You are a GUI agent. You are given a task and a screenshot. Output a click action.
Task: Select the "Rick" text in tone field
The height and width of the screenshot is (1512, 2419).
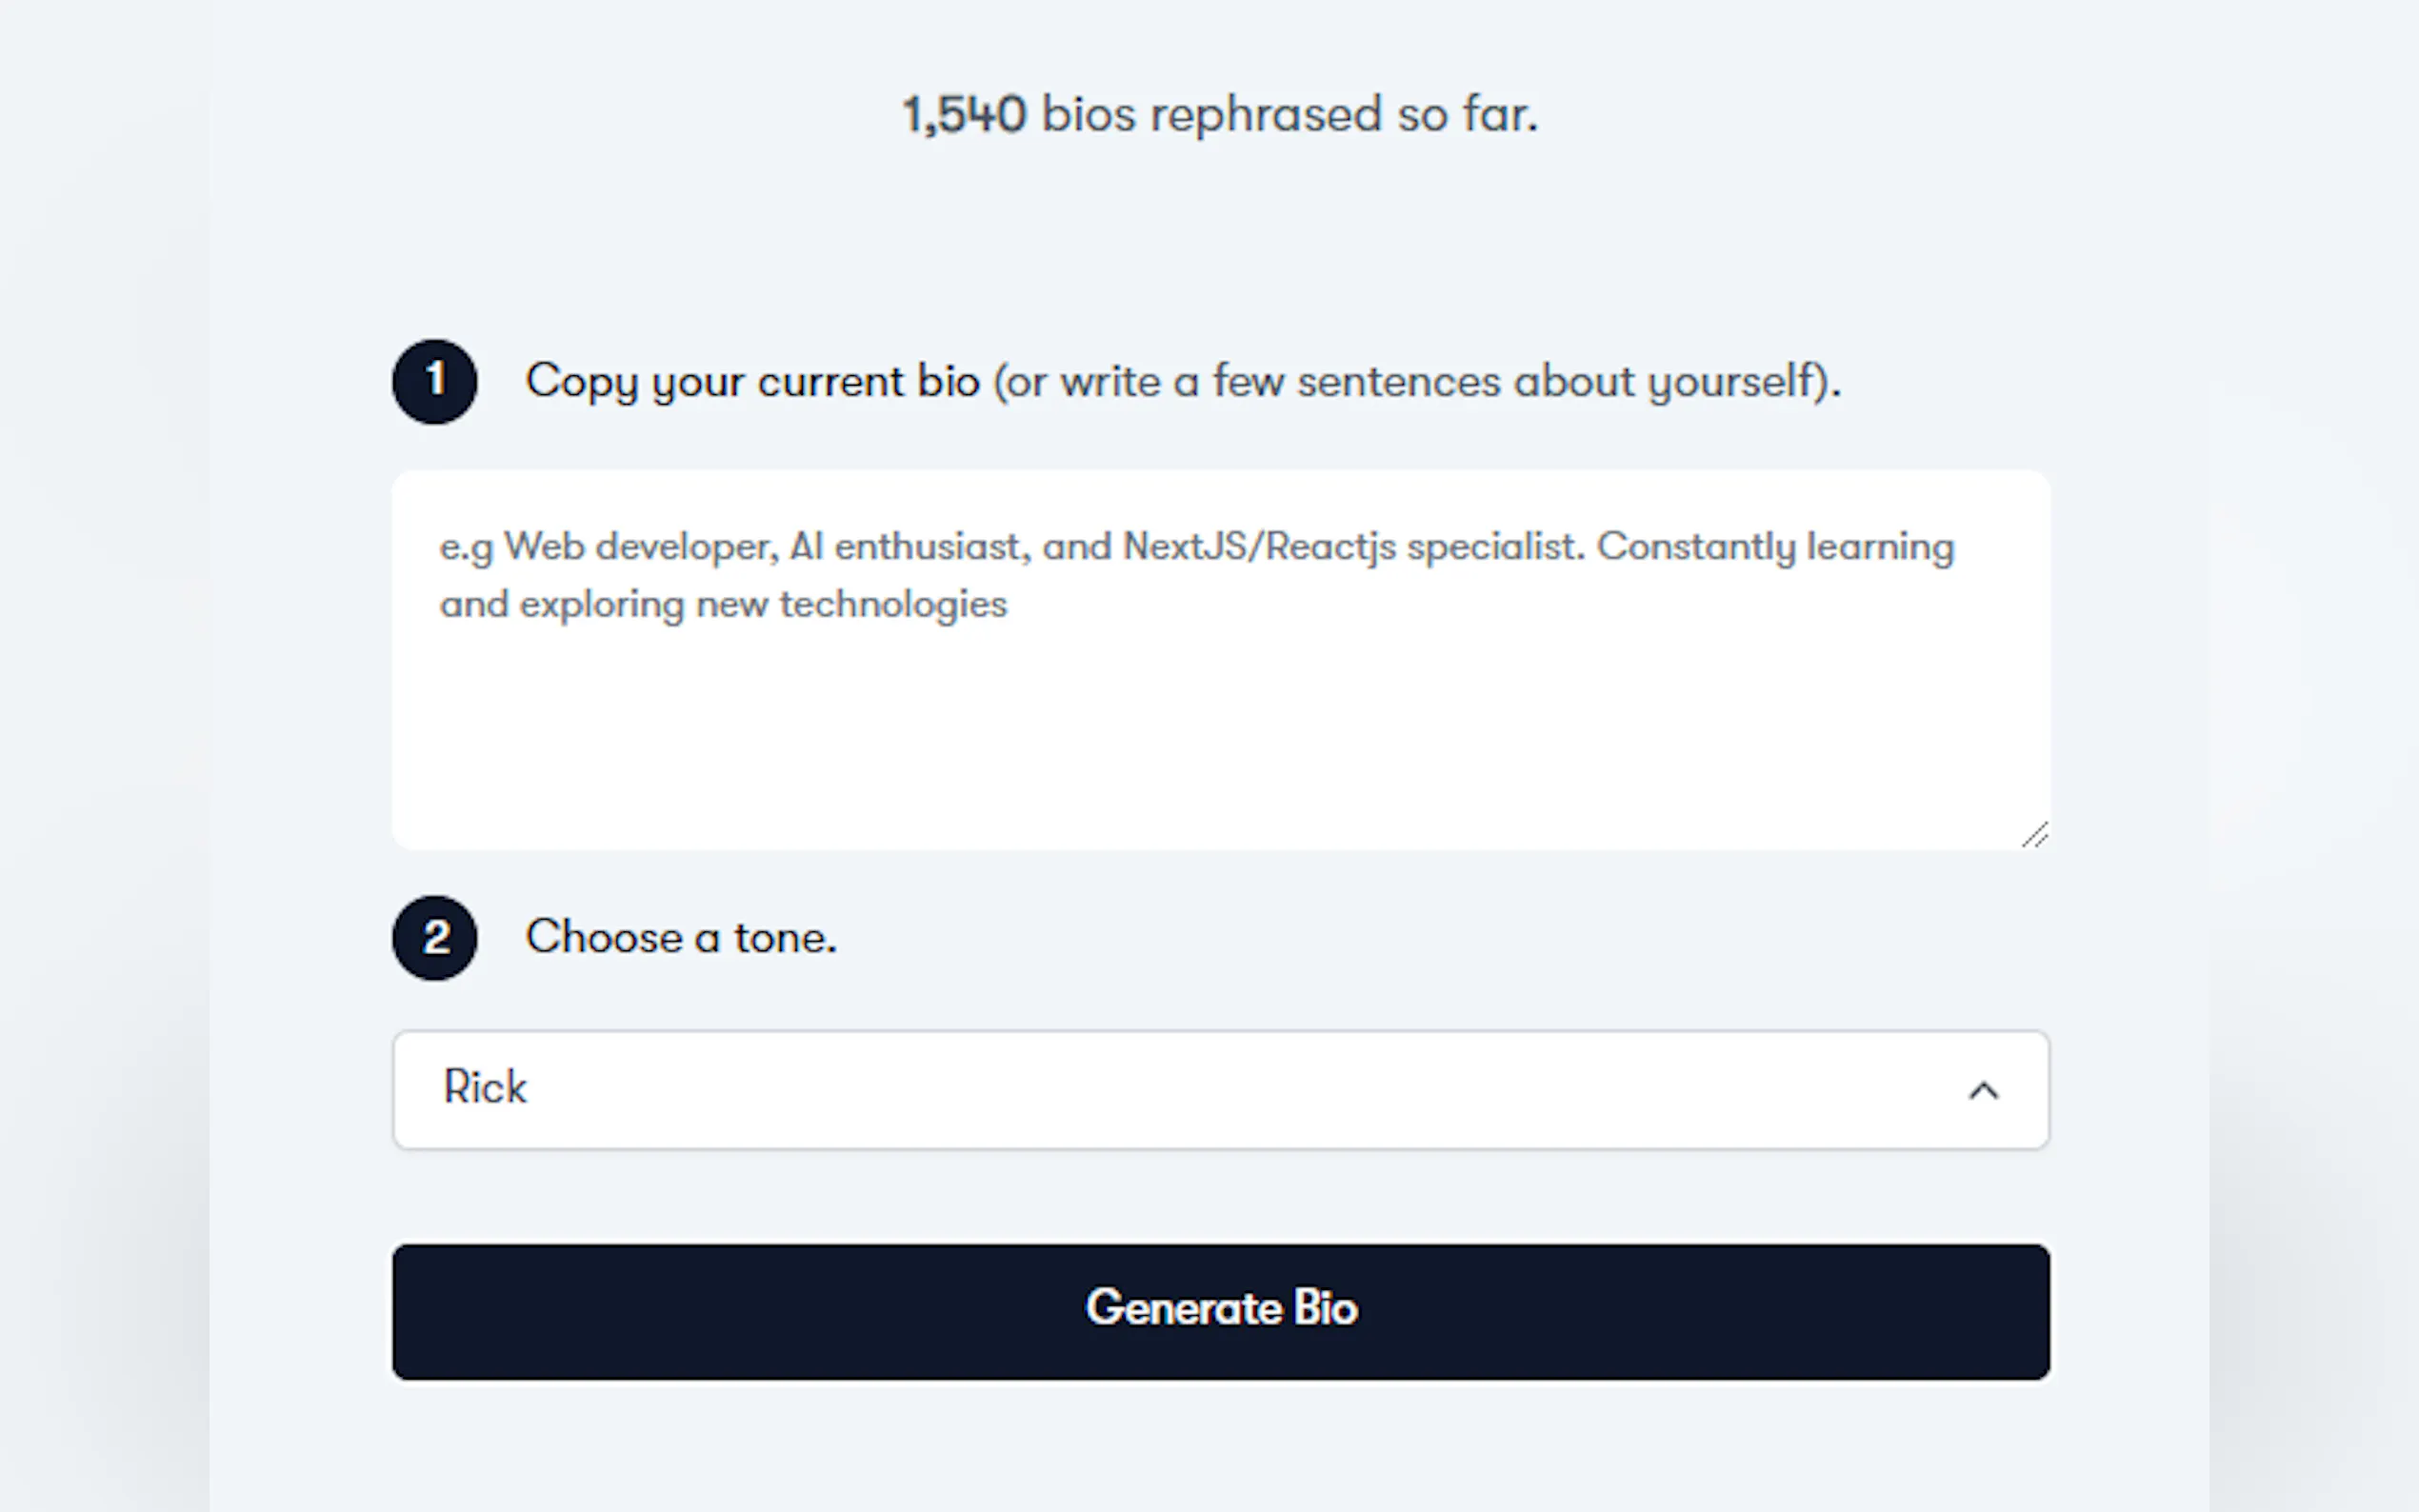[485, 1087]
